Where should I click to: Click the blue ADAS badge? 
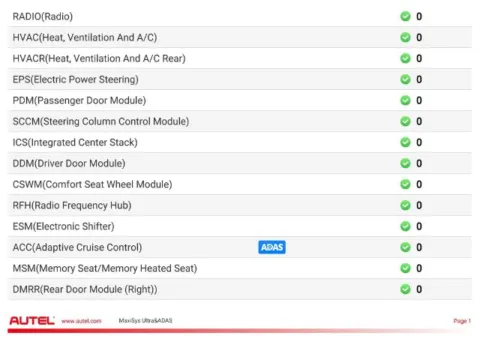click(272, 247)
